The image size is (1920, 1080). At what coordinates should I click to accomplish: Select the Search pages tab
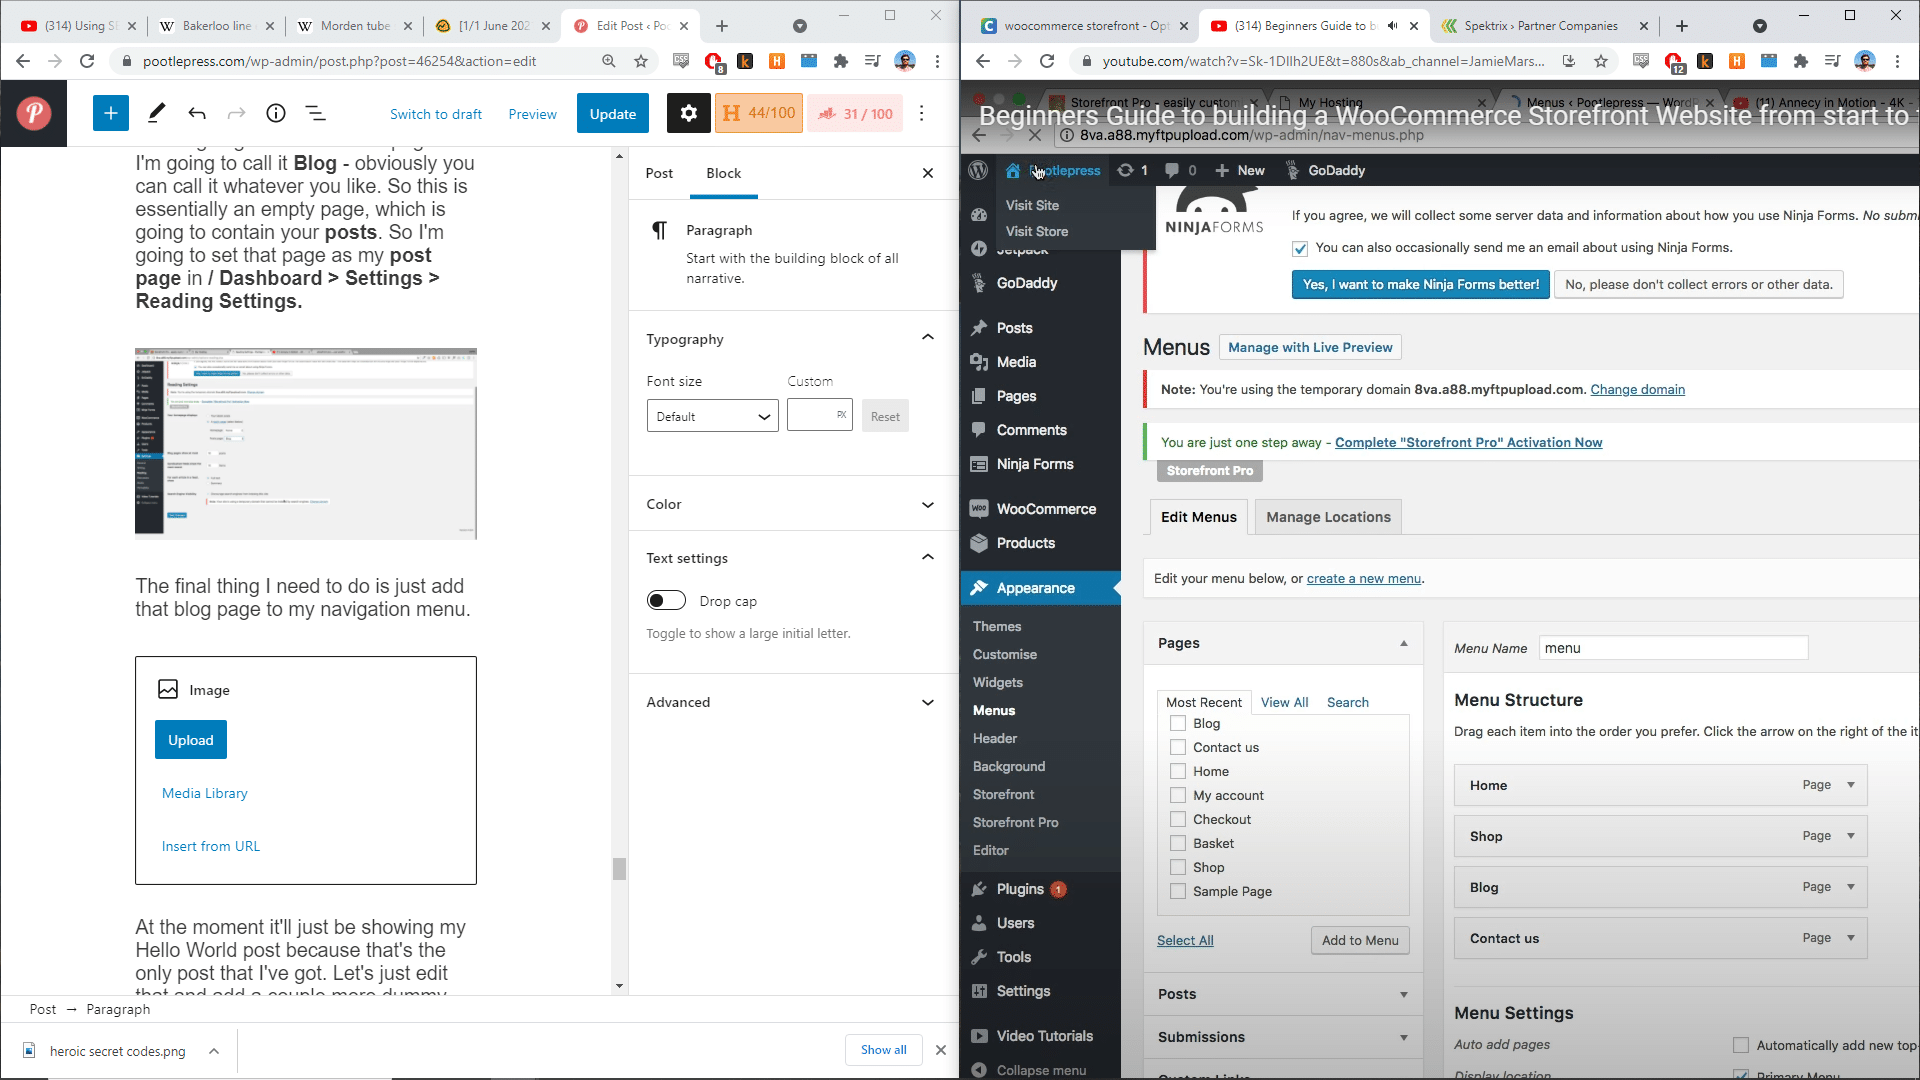click(x=1347, y=702)
